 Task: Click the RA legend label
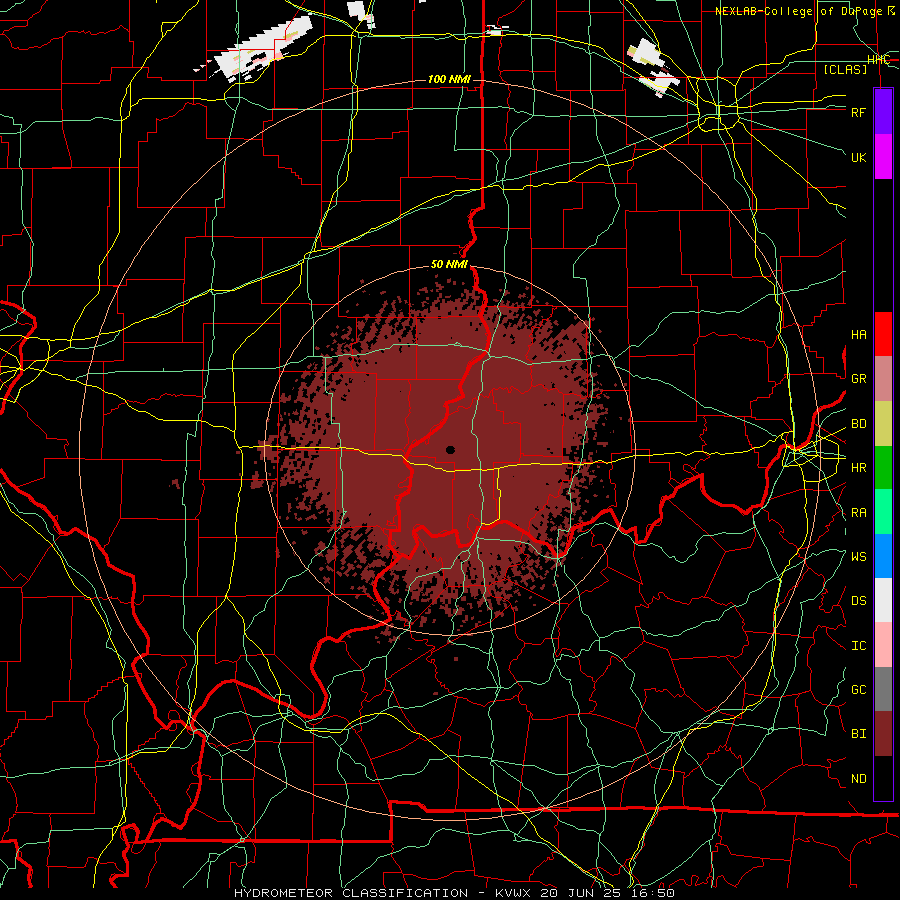pos(858,513)
